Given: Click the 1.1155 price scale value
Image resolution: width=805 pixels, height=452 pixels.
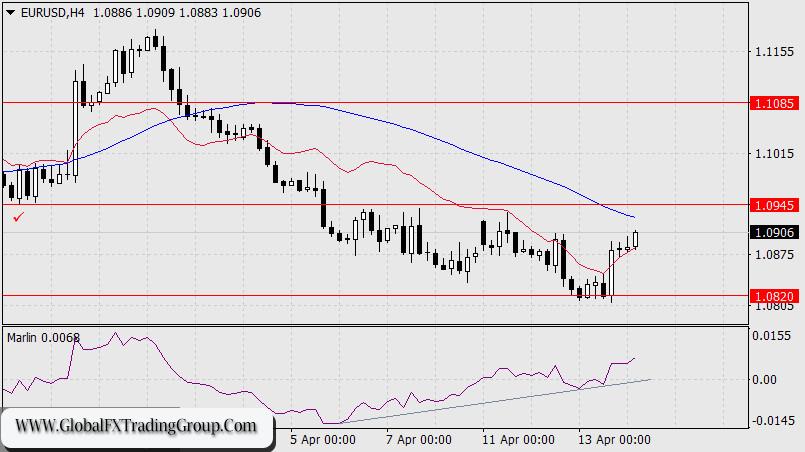Looking at the screenshot, I should tap(774, 52).
